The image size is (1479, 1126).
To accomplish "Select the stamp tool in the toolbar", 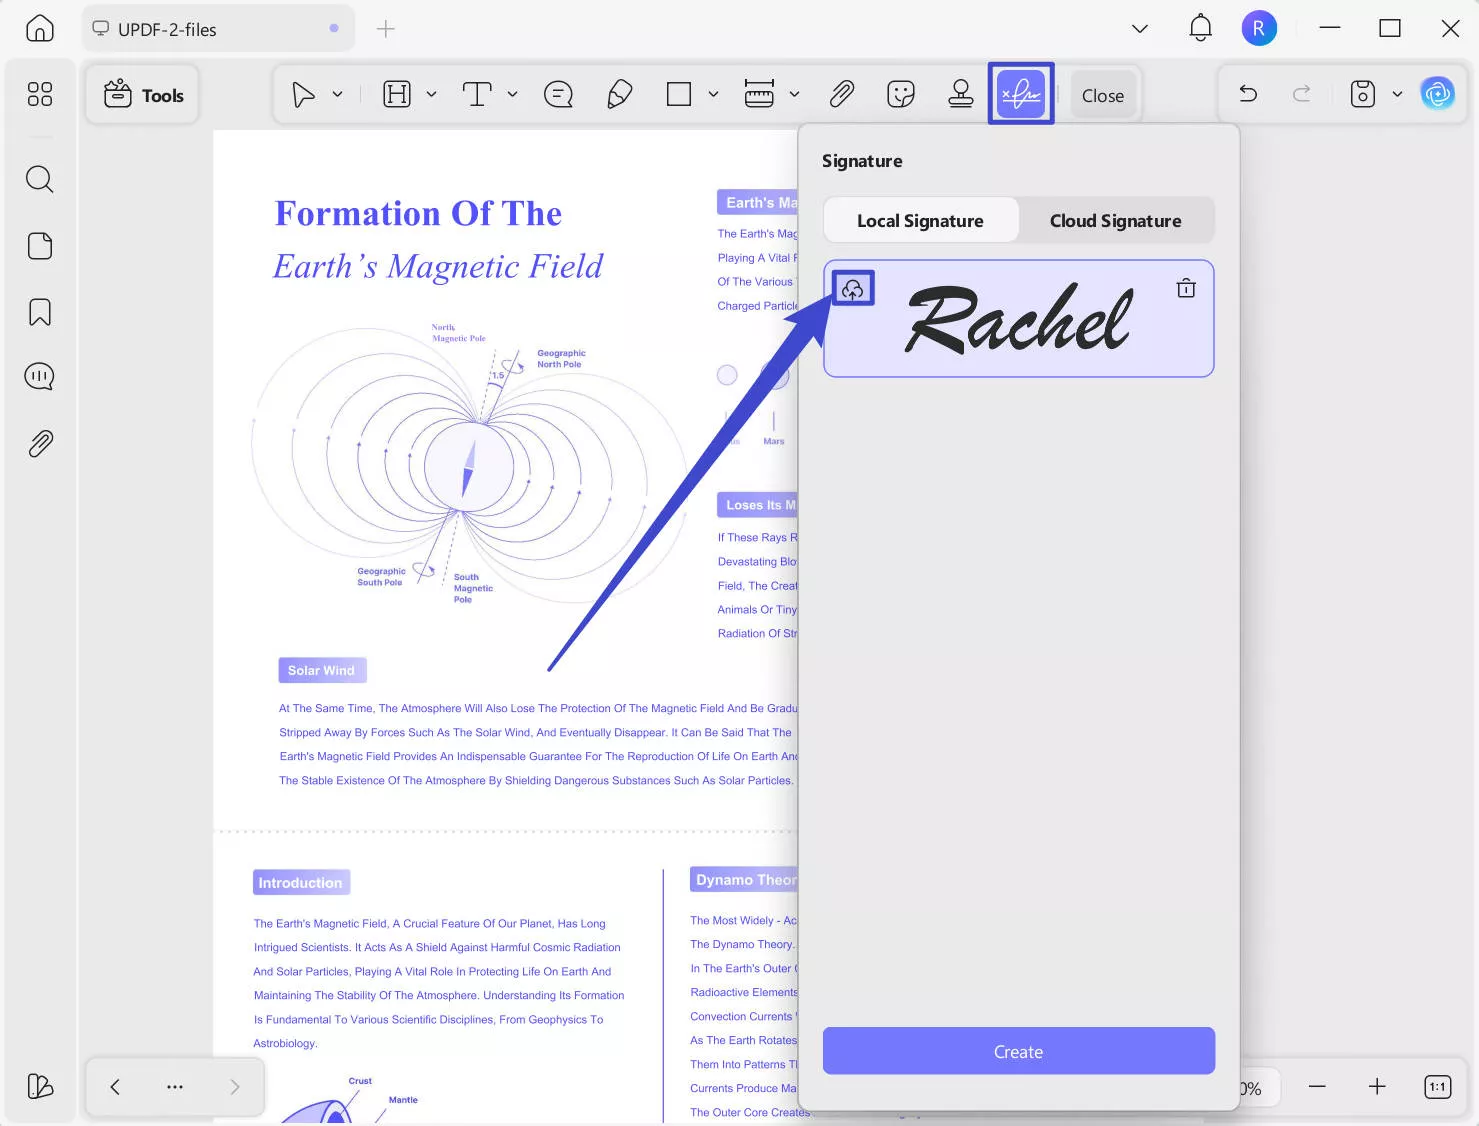I will point(961,94).
